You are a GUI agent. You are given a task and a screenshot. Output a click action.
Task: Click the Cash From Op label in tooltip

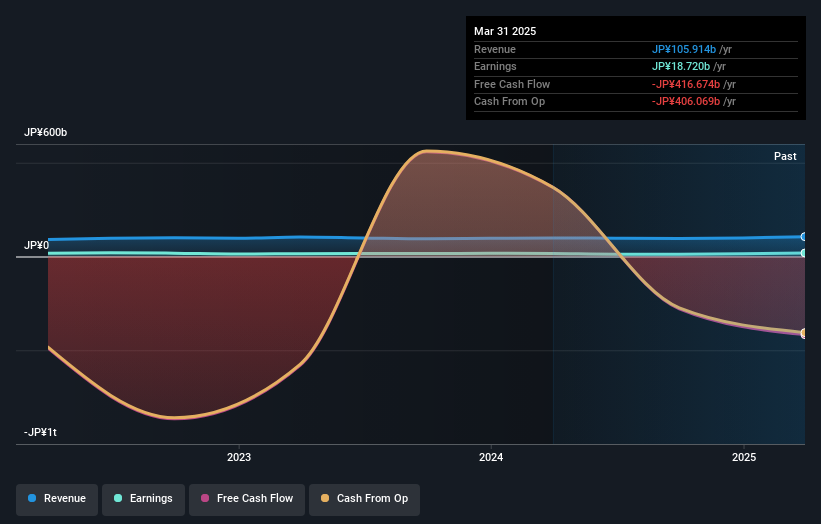tap(509, 102)
